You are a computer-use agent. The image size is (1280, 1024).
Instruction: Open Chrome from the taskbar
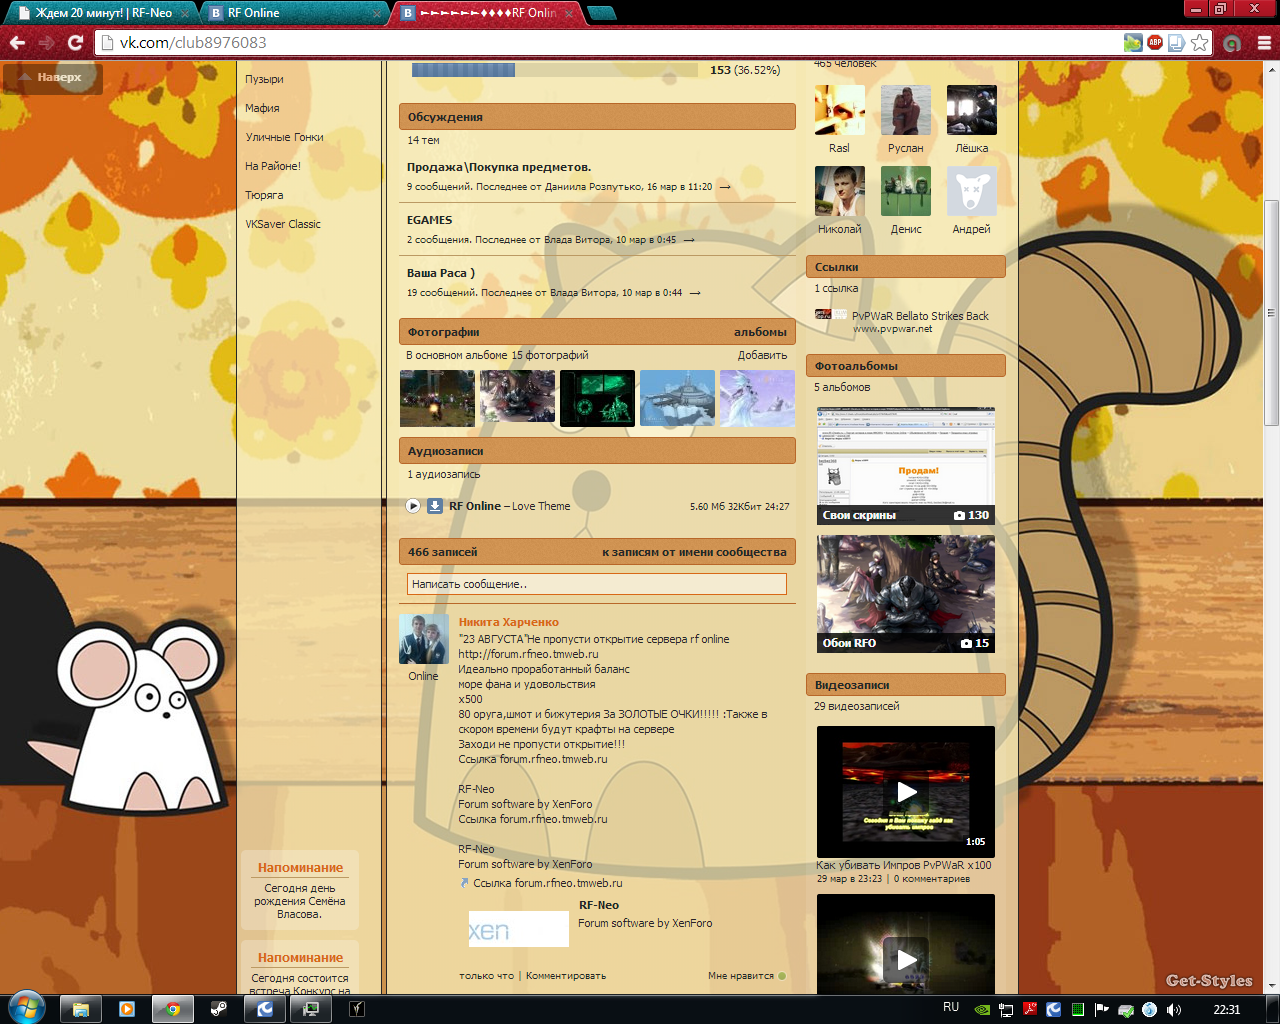[173, 1009]
